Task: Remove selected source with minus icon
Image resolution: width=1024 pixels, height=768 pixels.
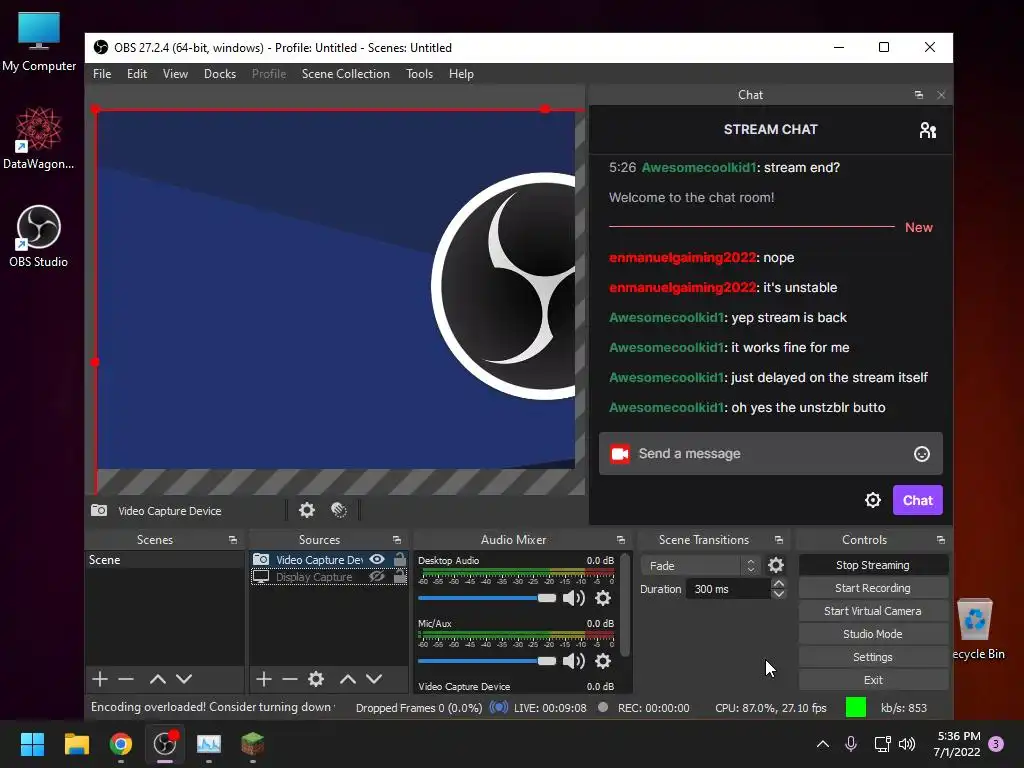Action: coord(290,679)
